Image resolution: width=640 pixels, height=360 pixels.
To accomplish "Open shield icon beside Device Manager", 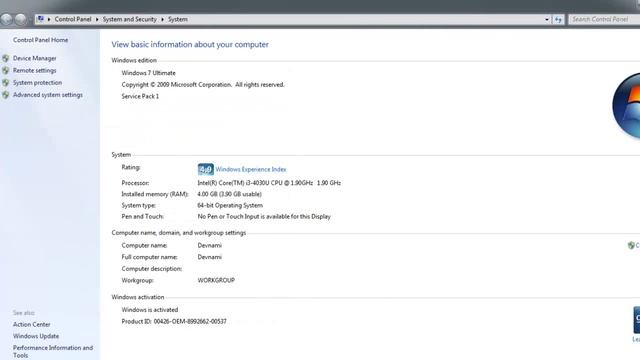I will [x=6, y=58].
